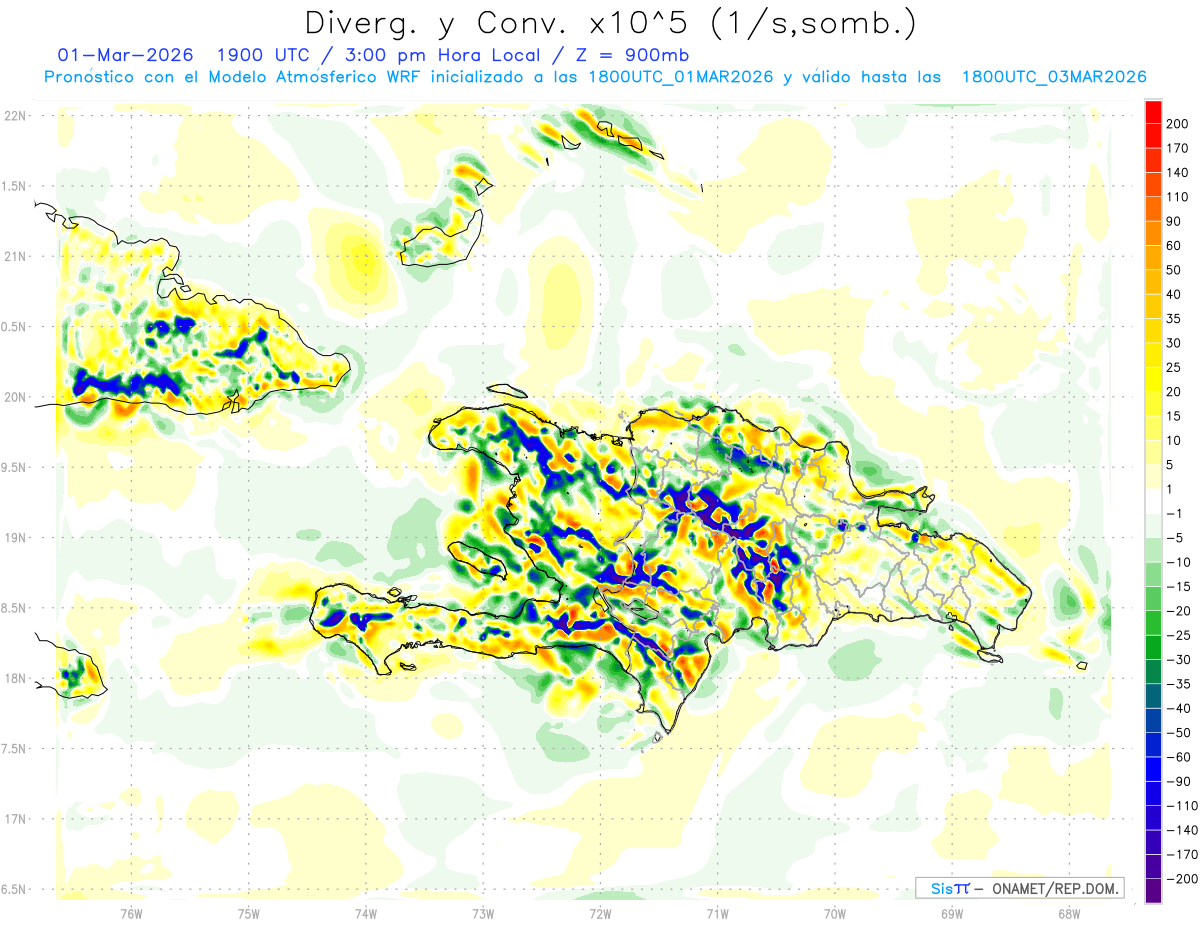Click the '9.5N' latitude label
This screenshot has width=1200, height=927.
click(x=14, y=468)
